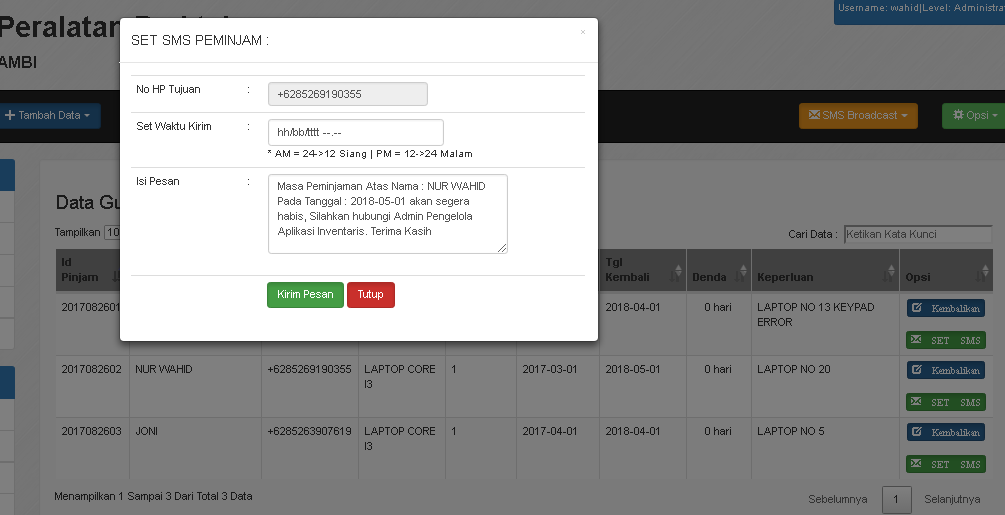Screen dimensions: 1005x515
Task: Go to Sebelumnya page
Action: pos(838,499)
